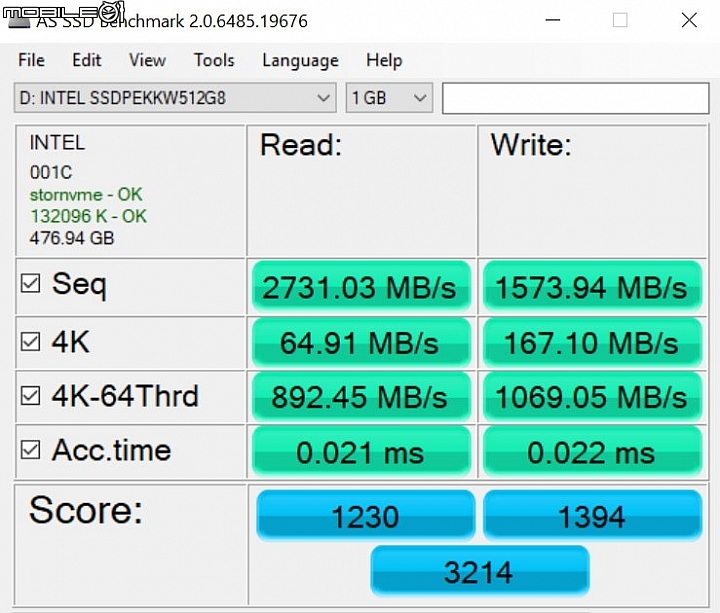Expand the 1 GB test size dropdown
This screenshot has width=720, height=613.
389,98
